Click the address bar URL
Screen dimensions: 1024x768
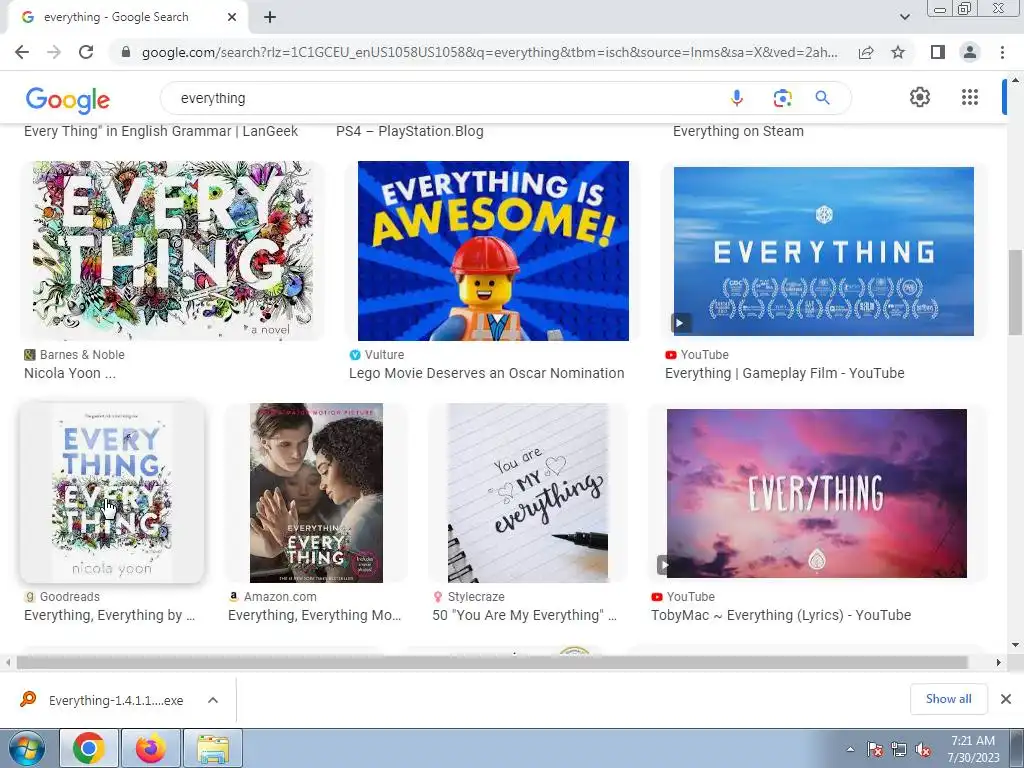pyautogui.click(x=490, y=52)
